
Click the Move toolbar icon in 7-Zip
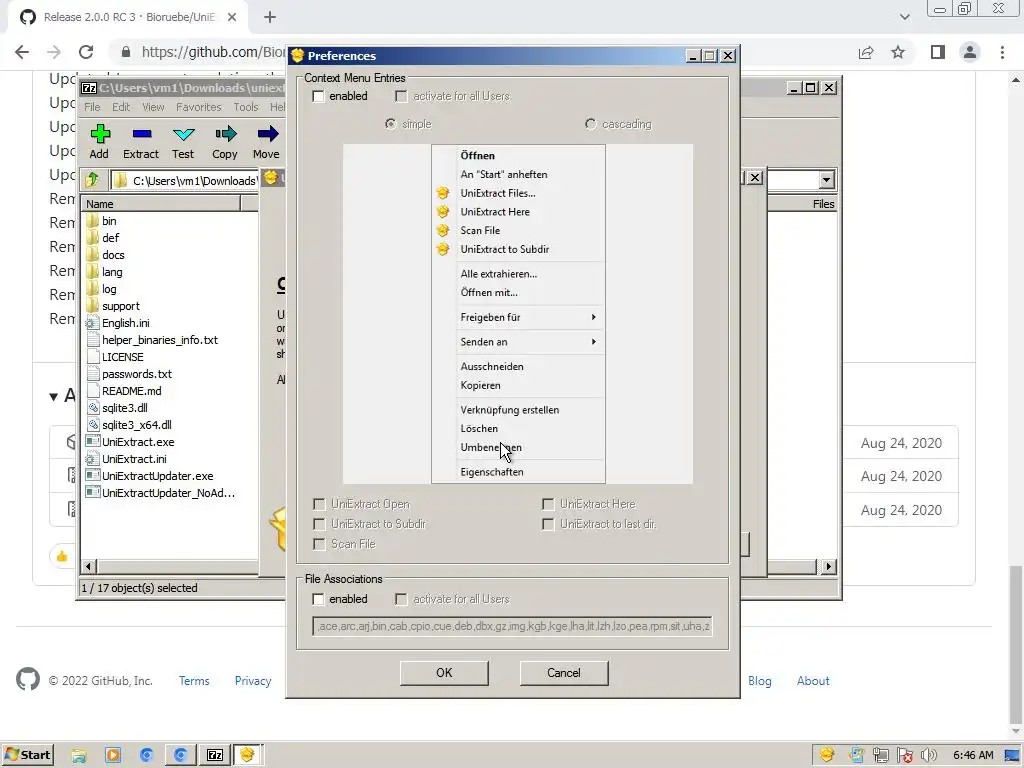pyautogui.click(x=267, y=134)
